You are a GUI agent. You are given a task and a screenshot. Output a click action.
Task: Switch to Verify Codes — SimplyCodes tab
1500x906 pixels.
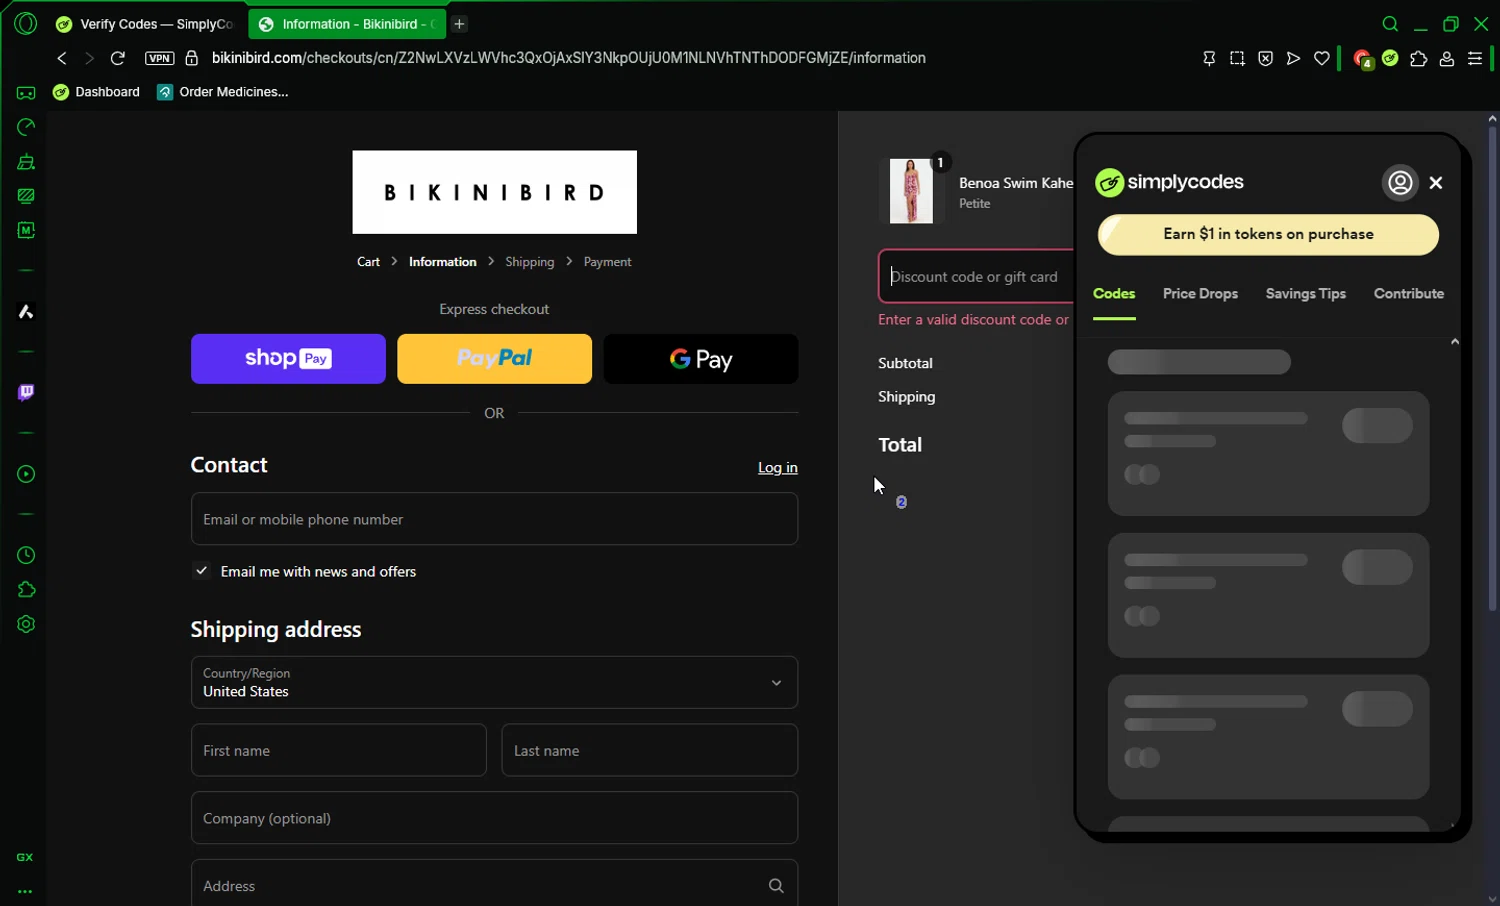(145, 24)
